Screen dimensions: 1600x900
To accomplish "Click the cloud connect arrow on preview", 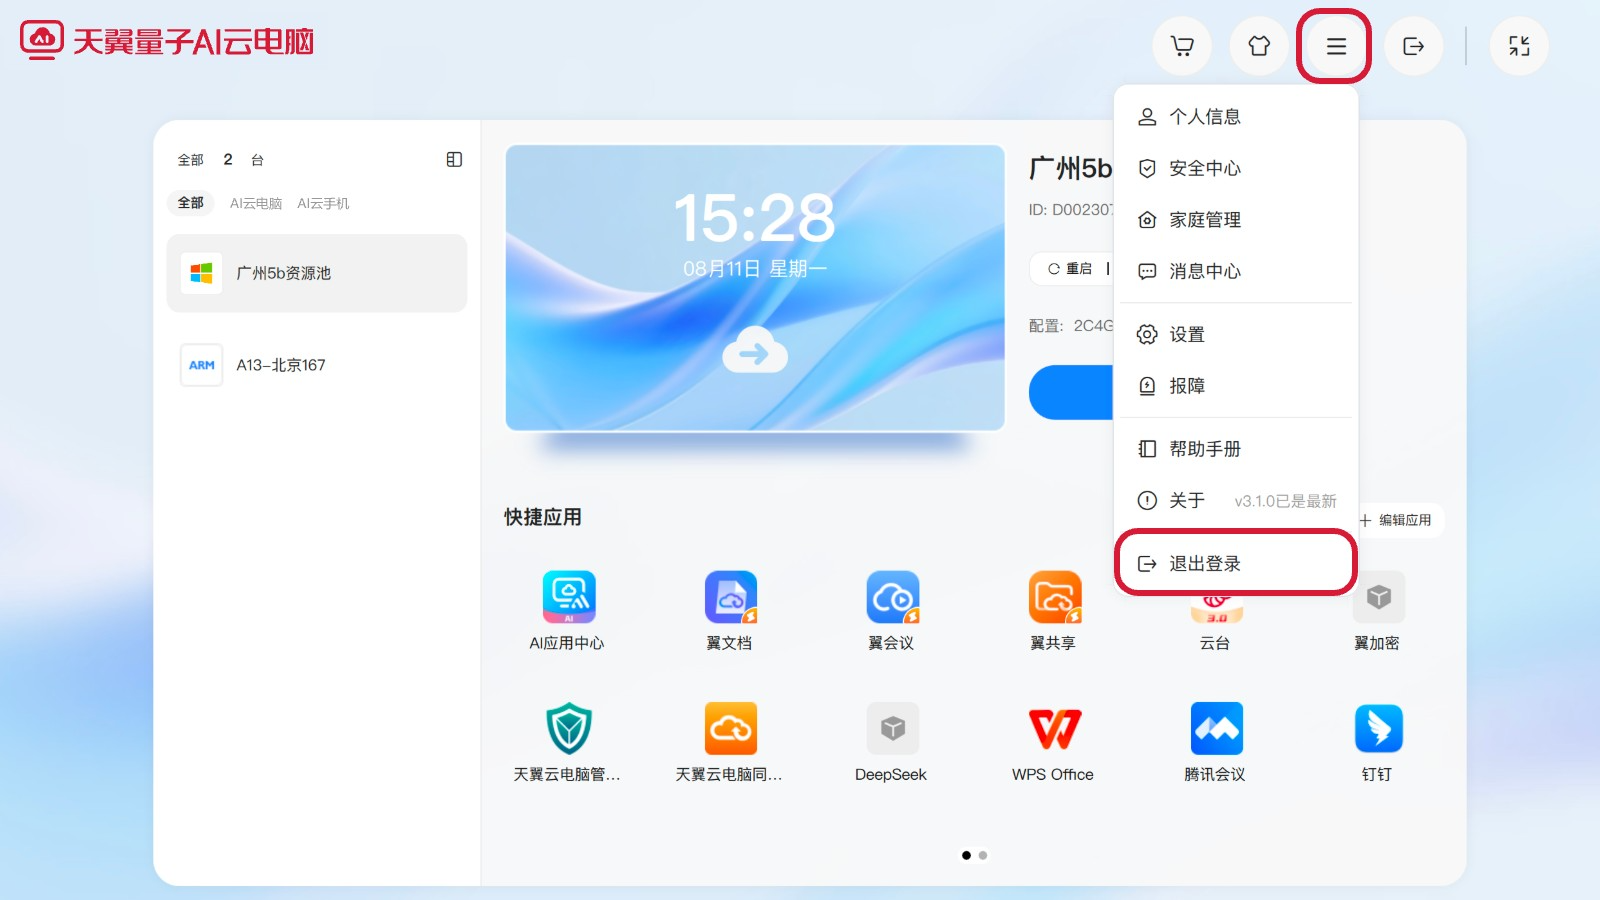I will (x=755, y=350).
